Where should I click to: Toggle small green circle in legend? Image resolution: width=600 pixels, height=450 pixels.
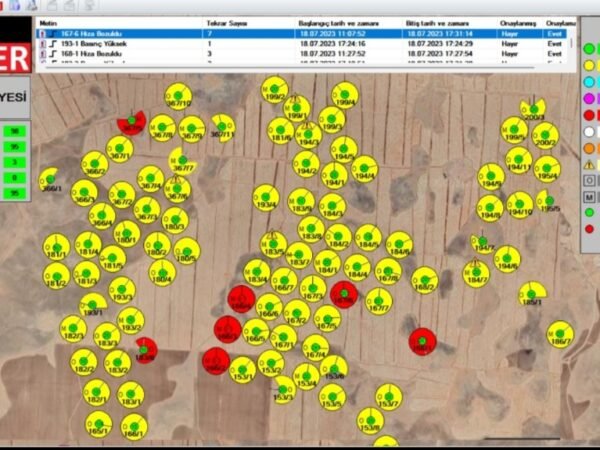coord(589,212)
